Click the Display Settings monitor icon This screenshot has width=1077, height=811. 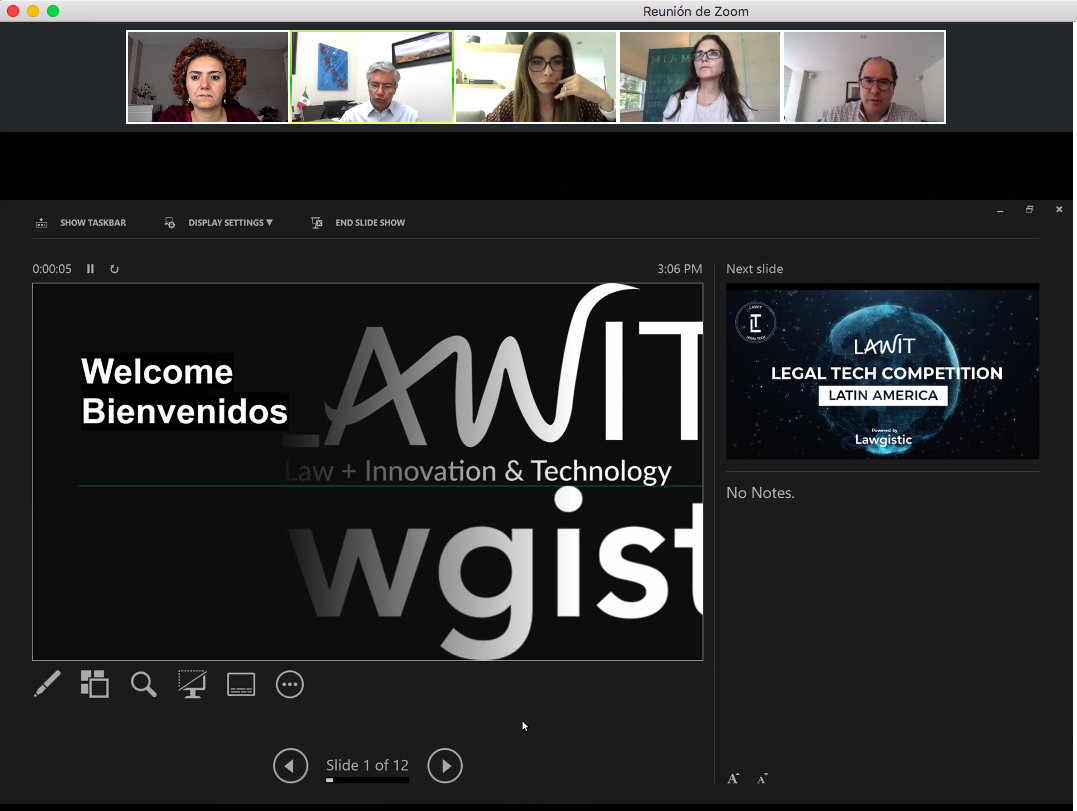(x=170, y=222)
